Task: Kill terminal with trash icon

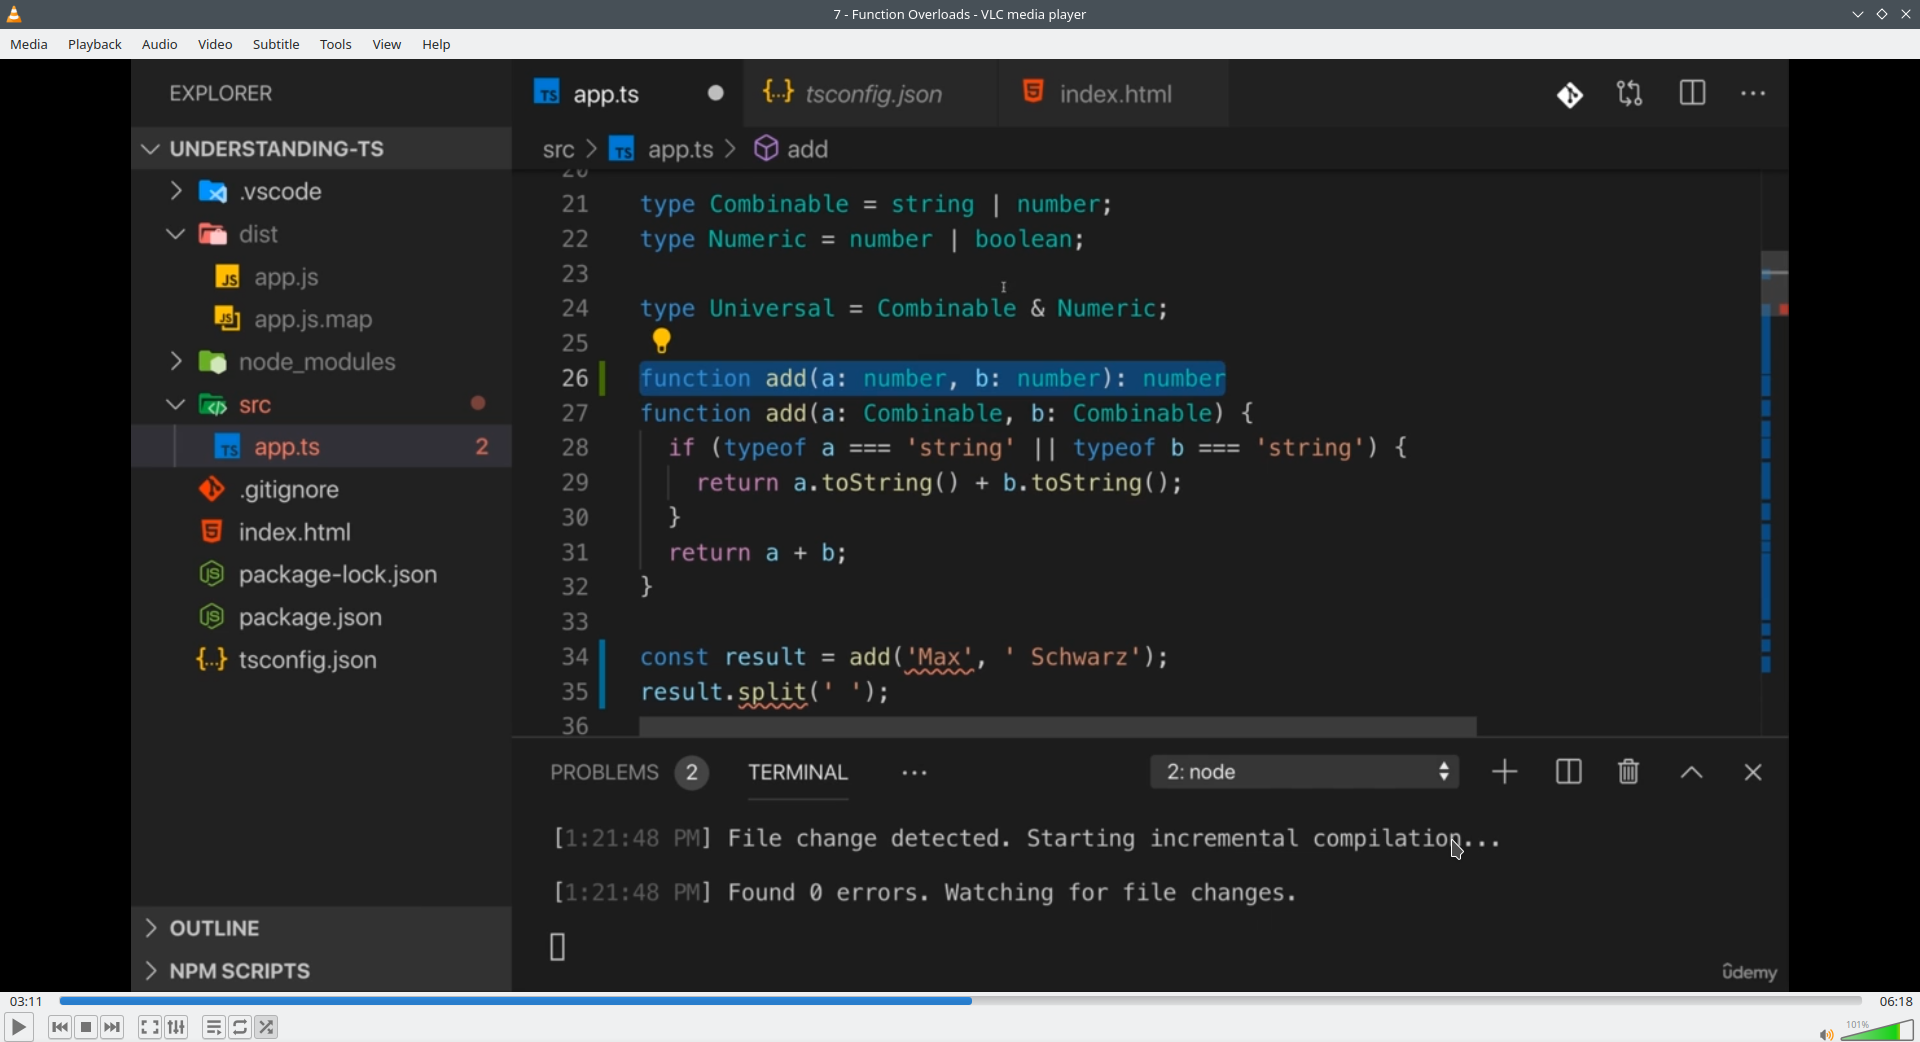Action: [1629, 772]
